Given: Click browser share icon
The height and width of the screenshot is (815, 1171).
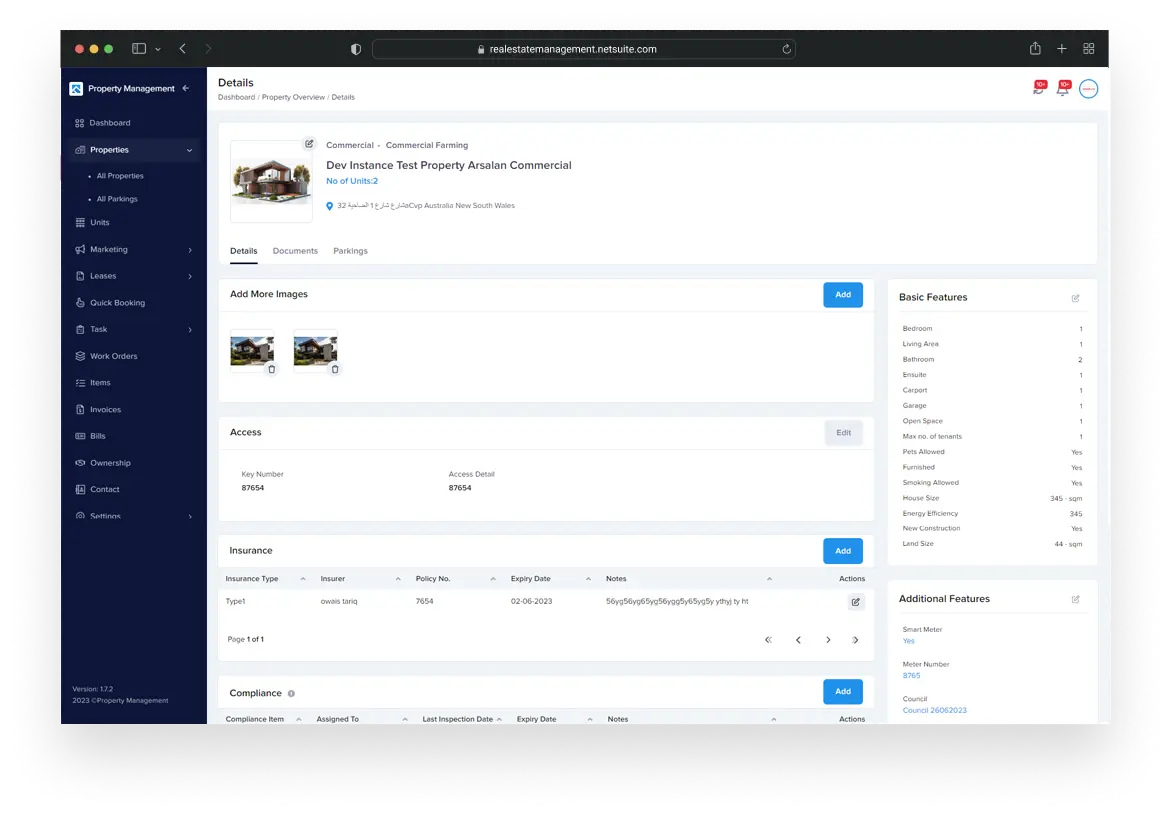Looking at the screenshot, I should (1035, 49).
